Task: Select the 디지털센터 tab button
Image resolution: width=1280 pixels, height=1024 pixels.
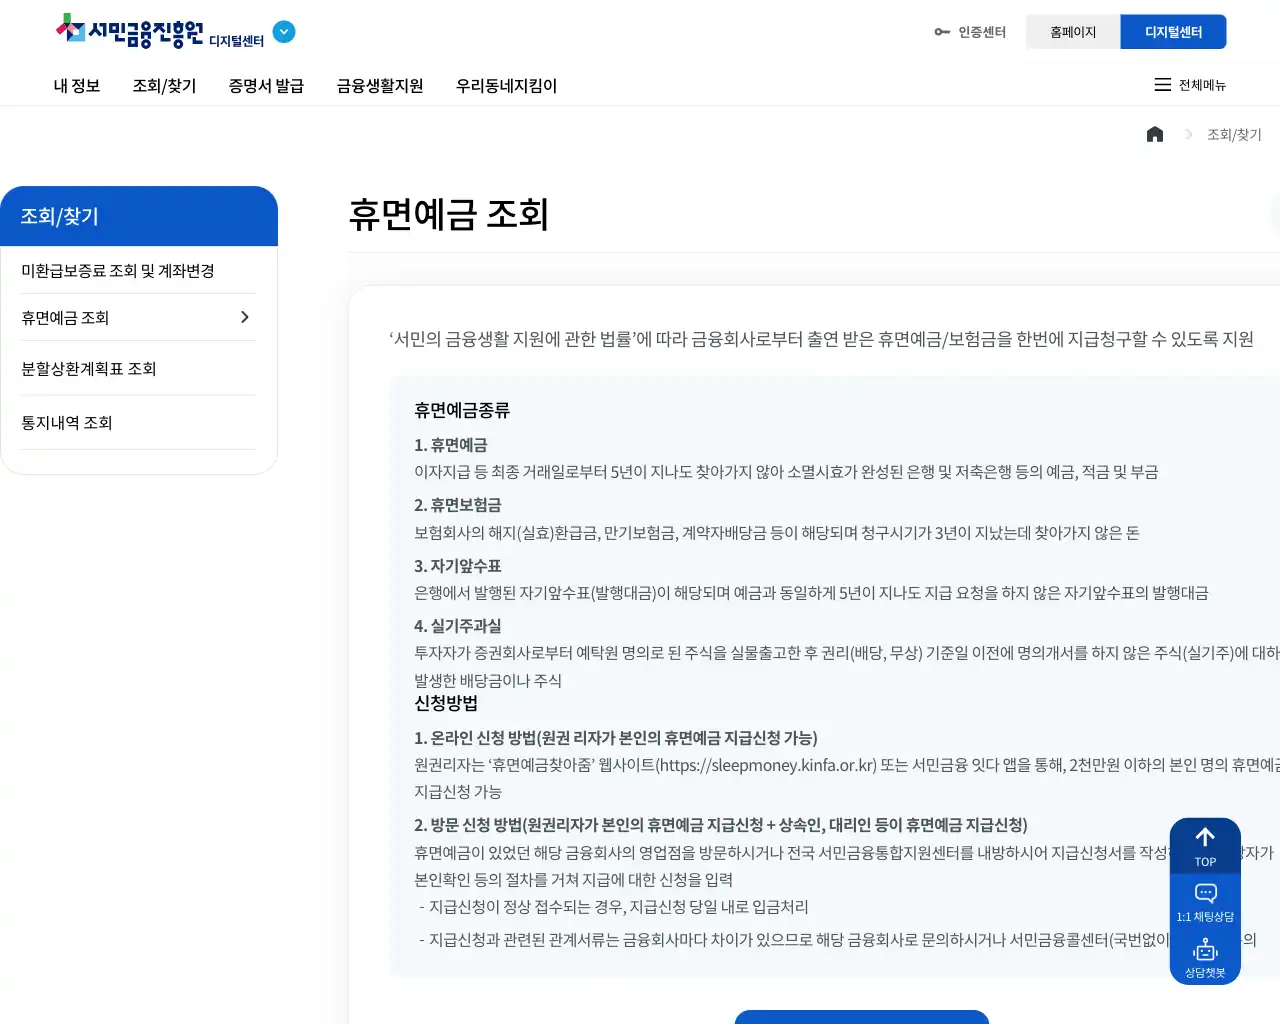Action: pos(1173,32)
